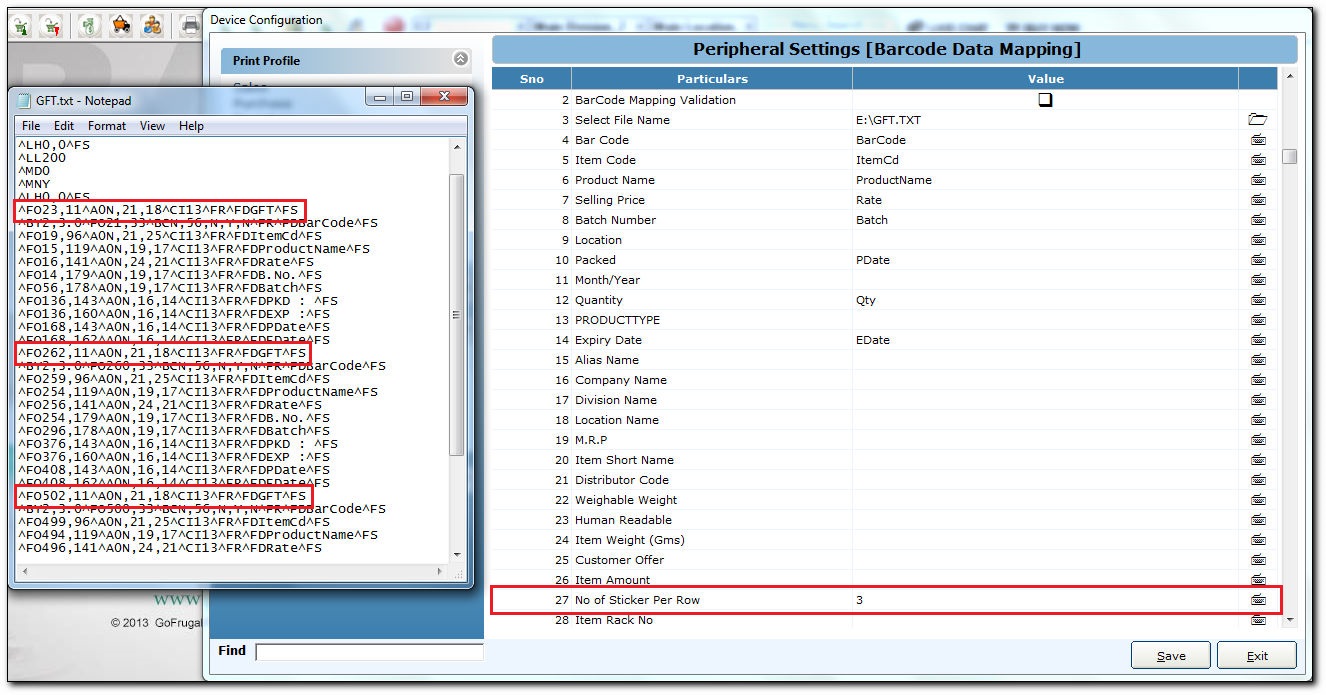This screenshot has width=1326, height=695.
Task: Browse for file with Select File Name folder icon
Action: (x=1258, y=120)
